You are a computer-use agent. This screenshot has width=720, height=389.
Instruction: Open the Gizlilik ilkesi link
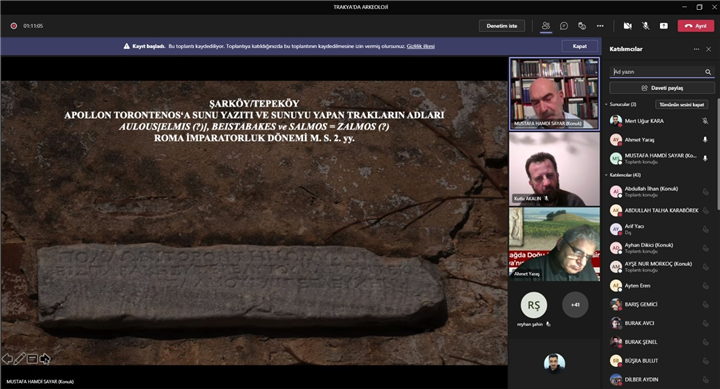point(421,46)
